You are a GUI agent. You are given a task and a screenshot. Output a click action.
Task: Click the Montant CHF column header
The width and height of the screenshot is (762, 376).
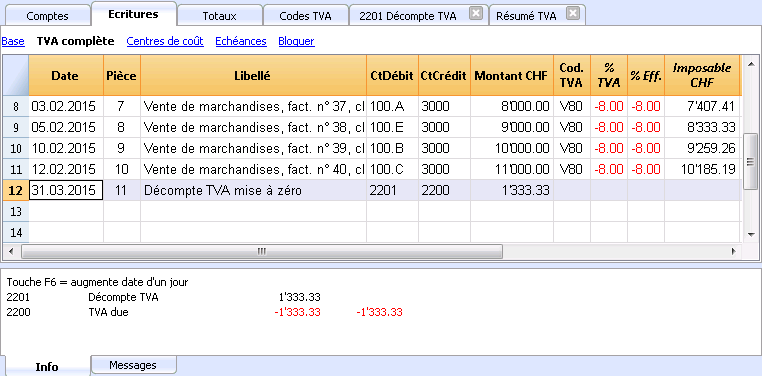pos(512,75)
